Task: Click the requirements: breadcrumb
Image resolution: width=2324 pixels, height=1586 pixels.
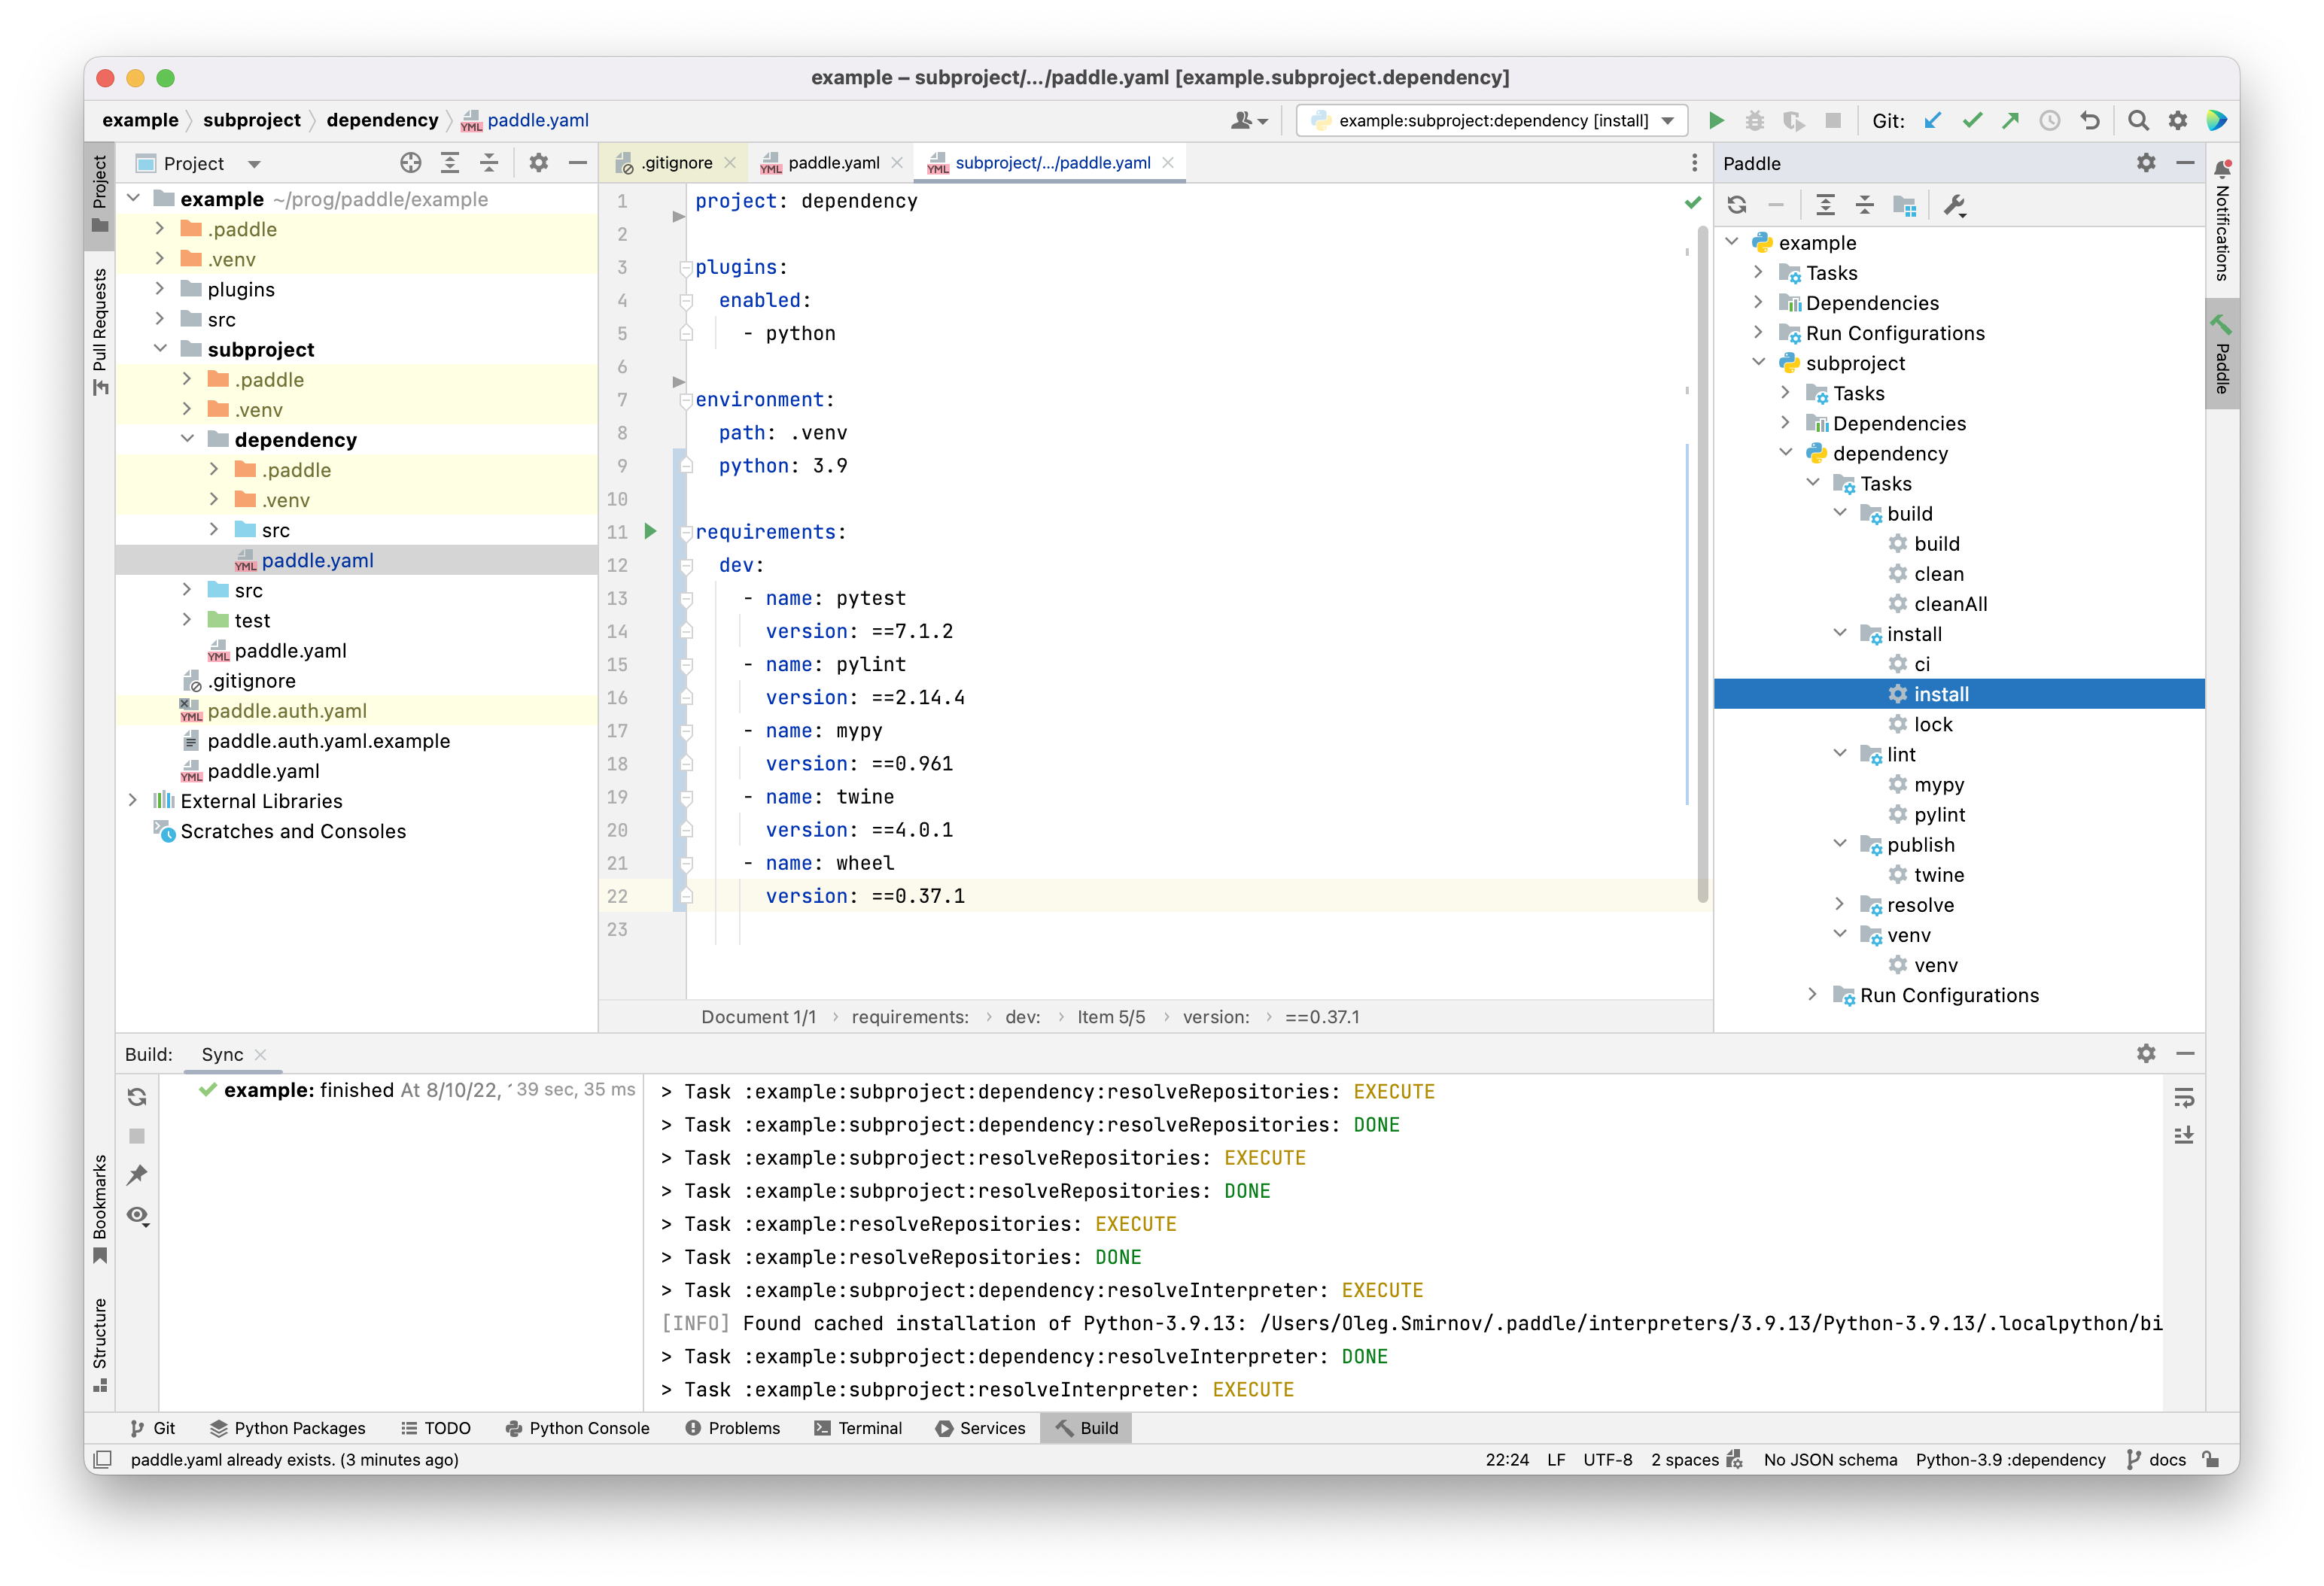Action: (909, 1017)
